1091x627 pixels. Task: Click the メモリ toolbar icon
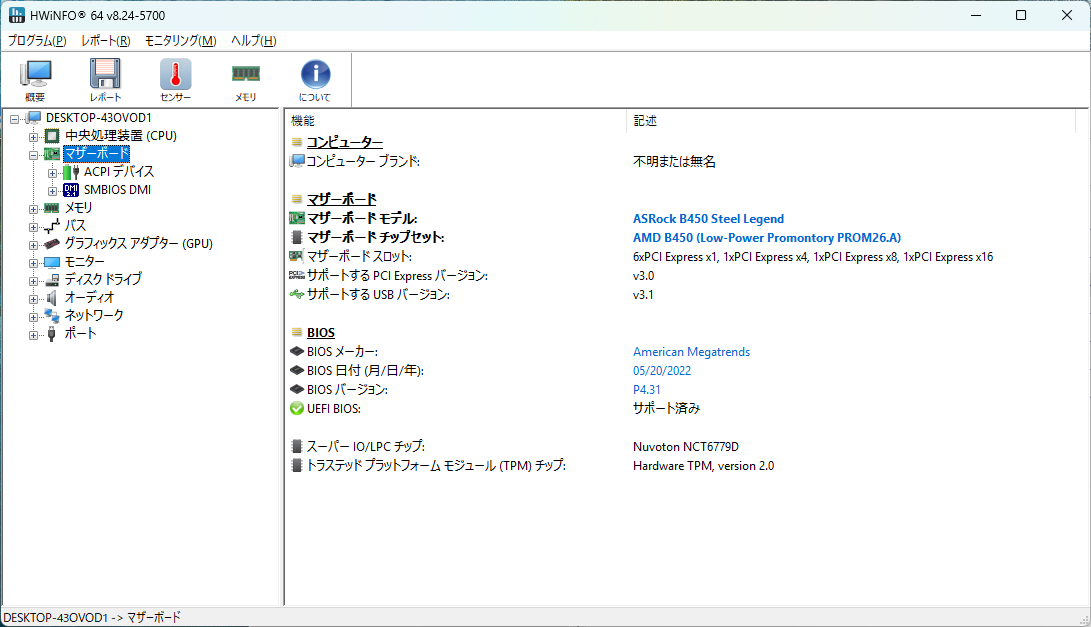pos(245,80)
